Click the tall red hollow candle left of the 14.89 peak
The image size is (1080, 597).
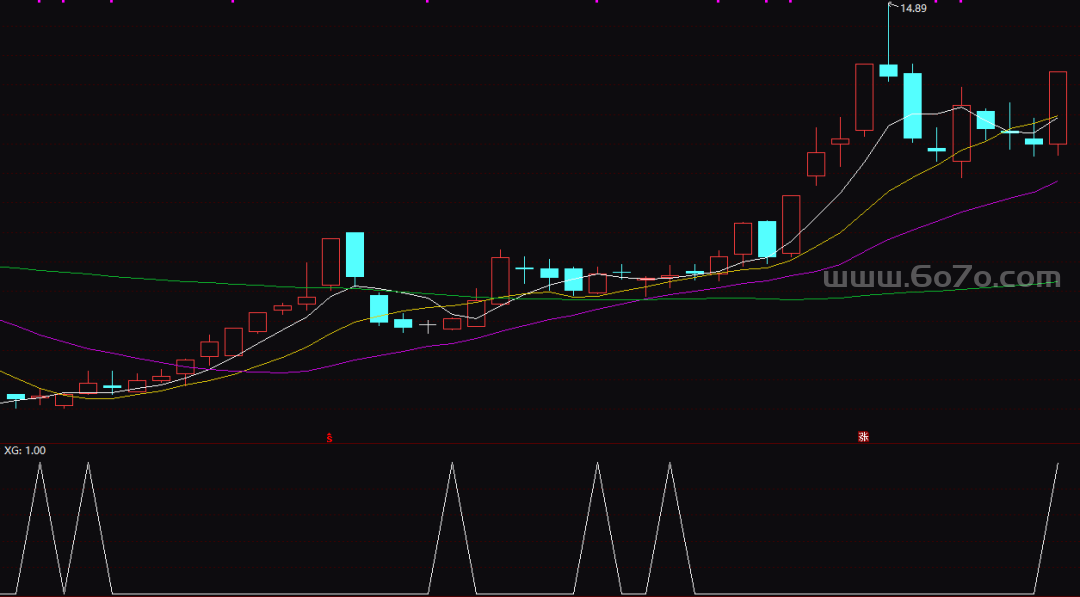tap(864, 97)
